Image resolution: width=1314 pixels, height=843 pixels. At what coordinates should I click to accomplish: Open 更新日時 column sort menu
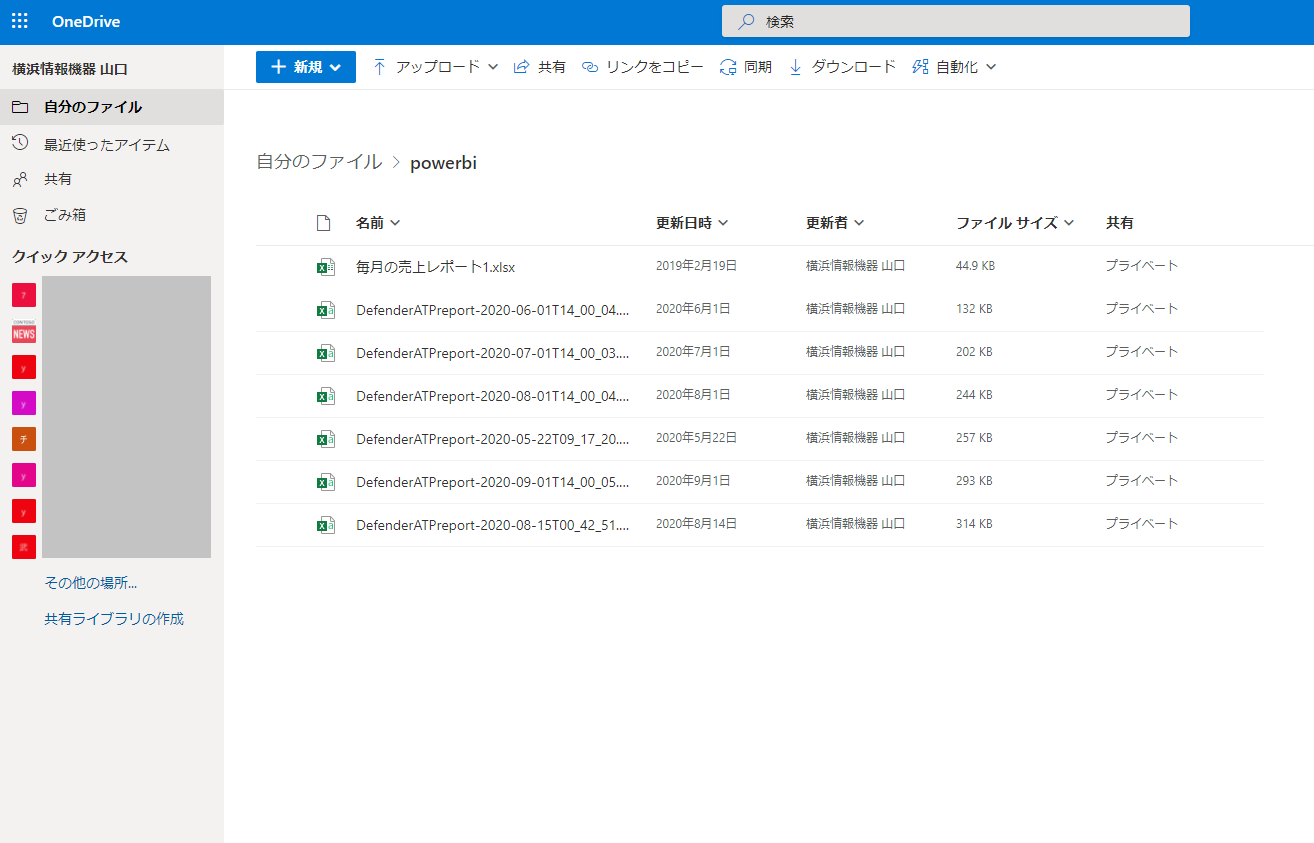coord(692,223)
